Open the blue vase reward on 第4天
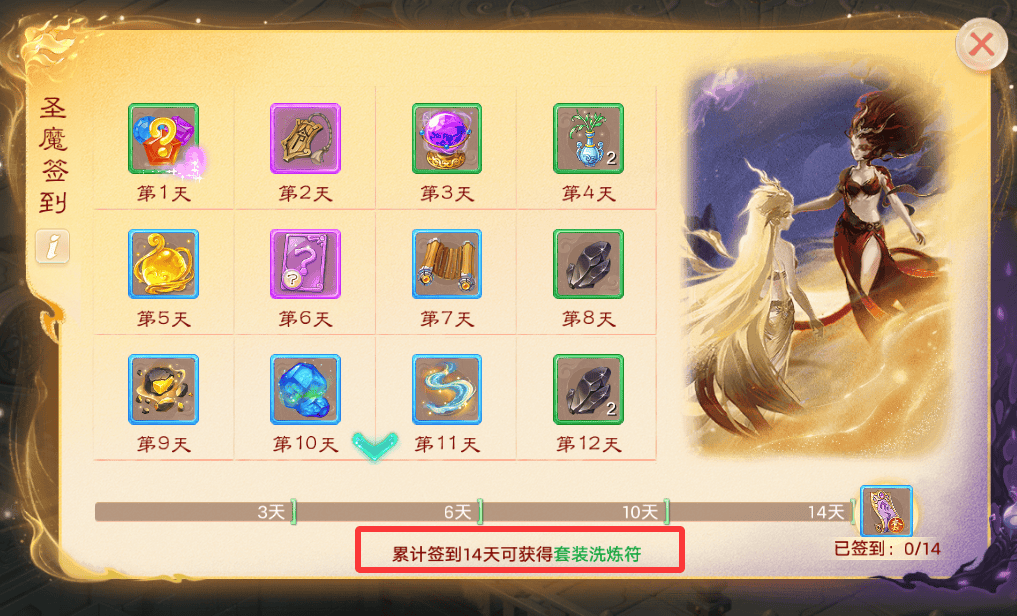The image size is (1017, 616). tap(588, 138)
